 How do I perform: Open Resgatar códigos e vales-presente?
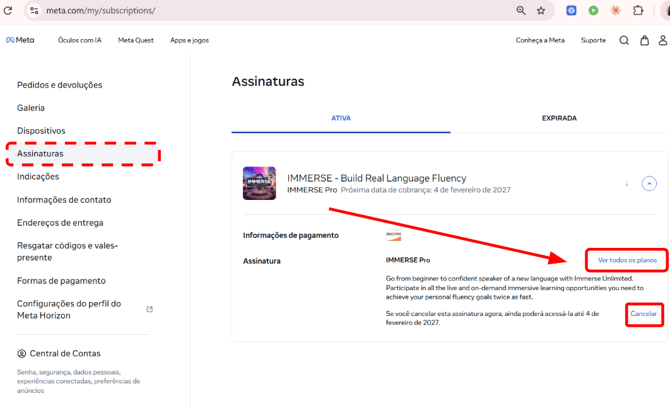[x=68, y=252]
